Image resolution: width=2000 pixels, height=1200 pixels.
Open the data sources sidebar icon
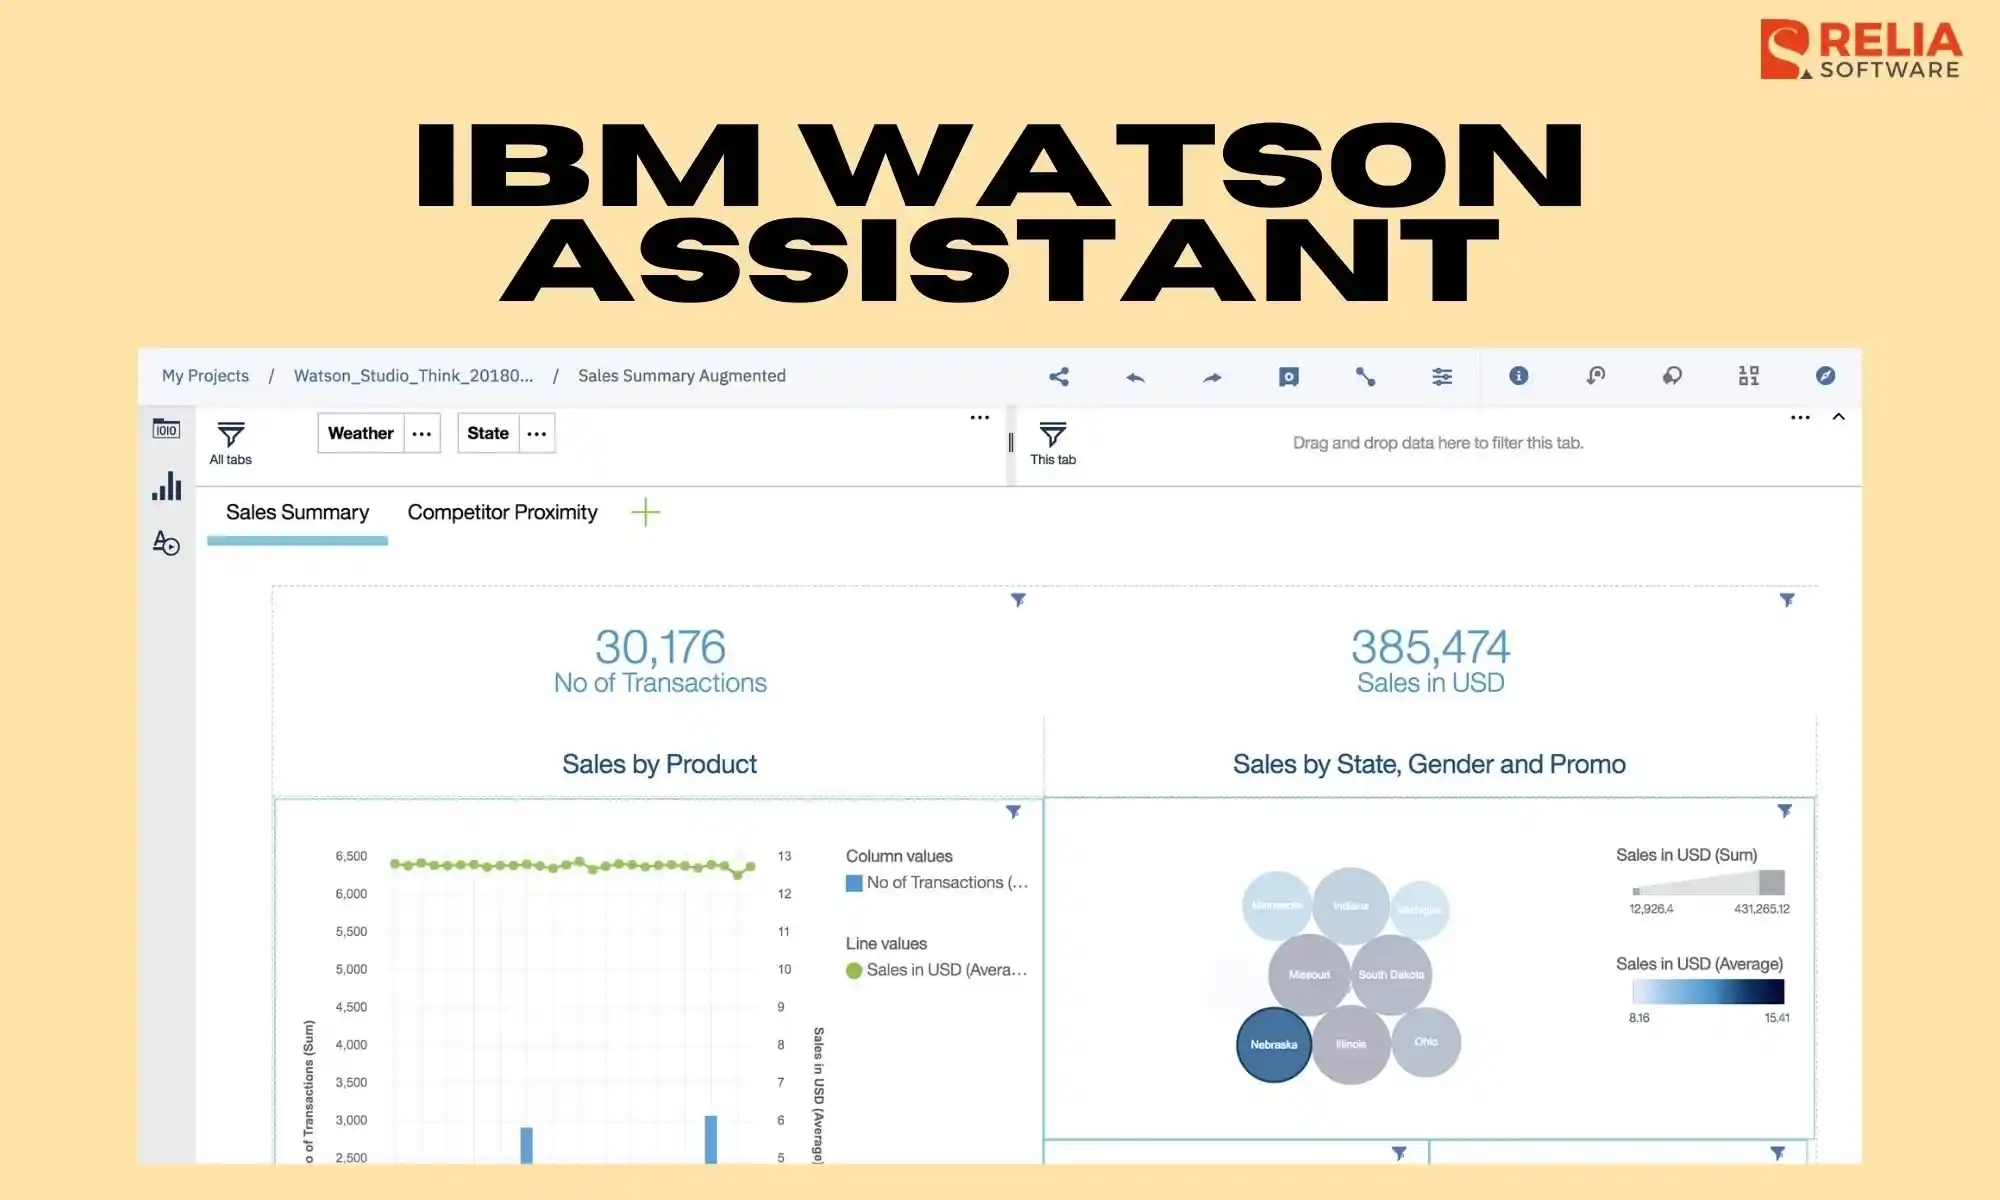point(166,429)
